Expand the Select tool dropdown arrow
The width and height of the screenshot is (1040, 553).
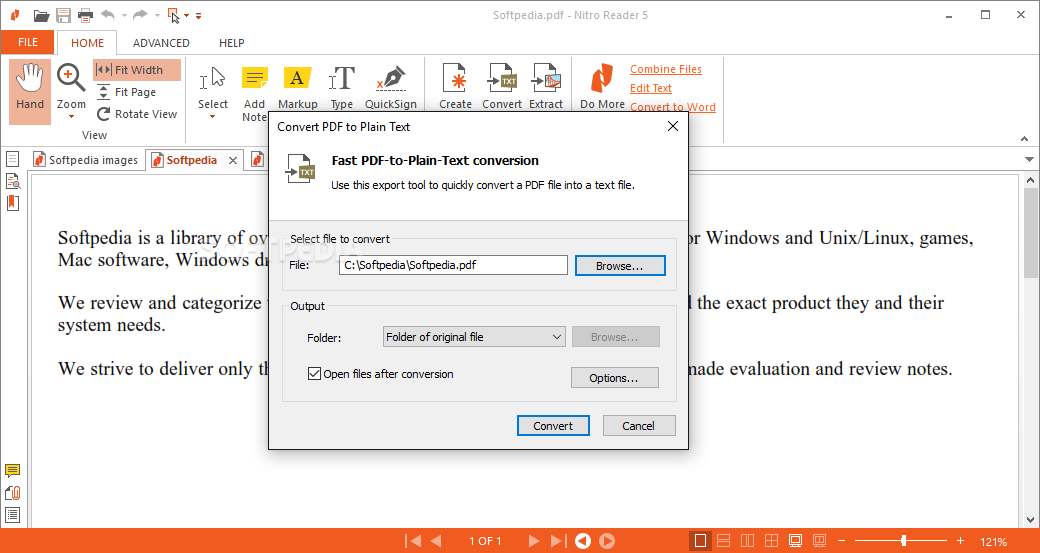pyautogui.click(x=212, y=117)
